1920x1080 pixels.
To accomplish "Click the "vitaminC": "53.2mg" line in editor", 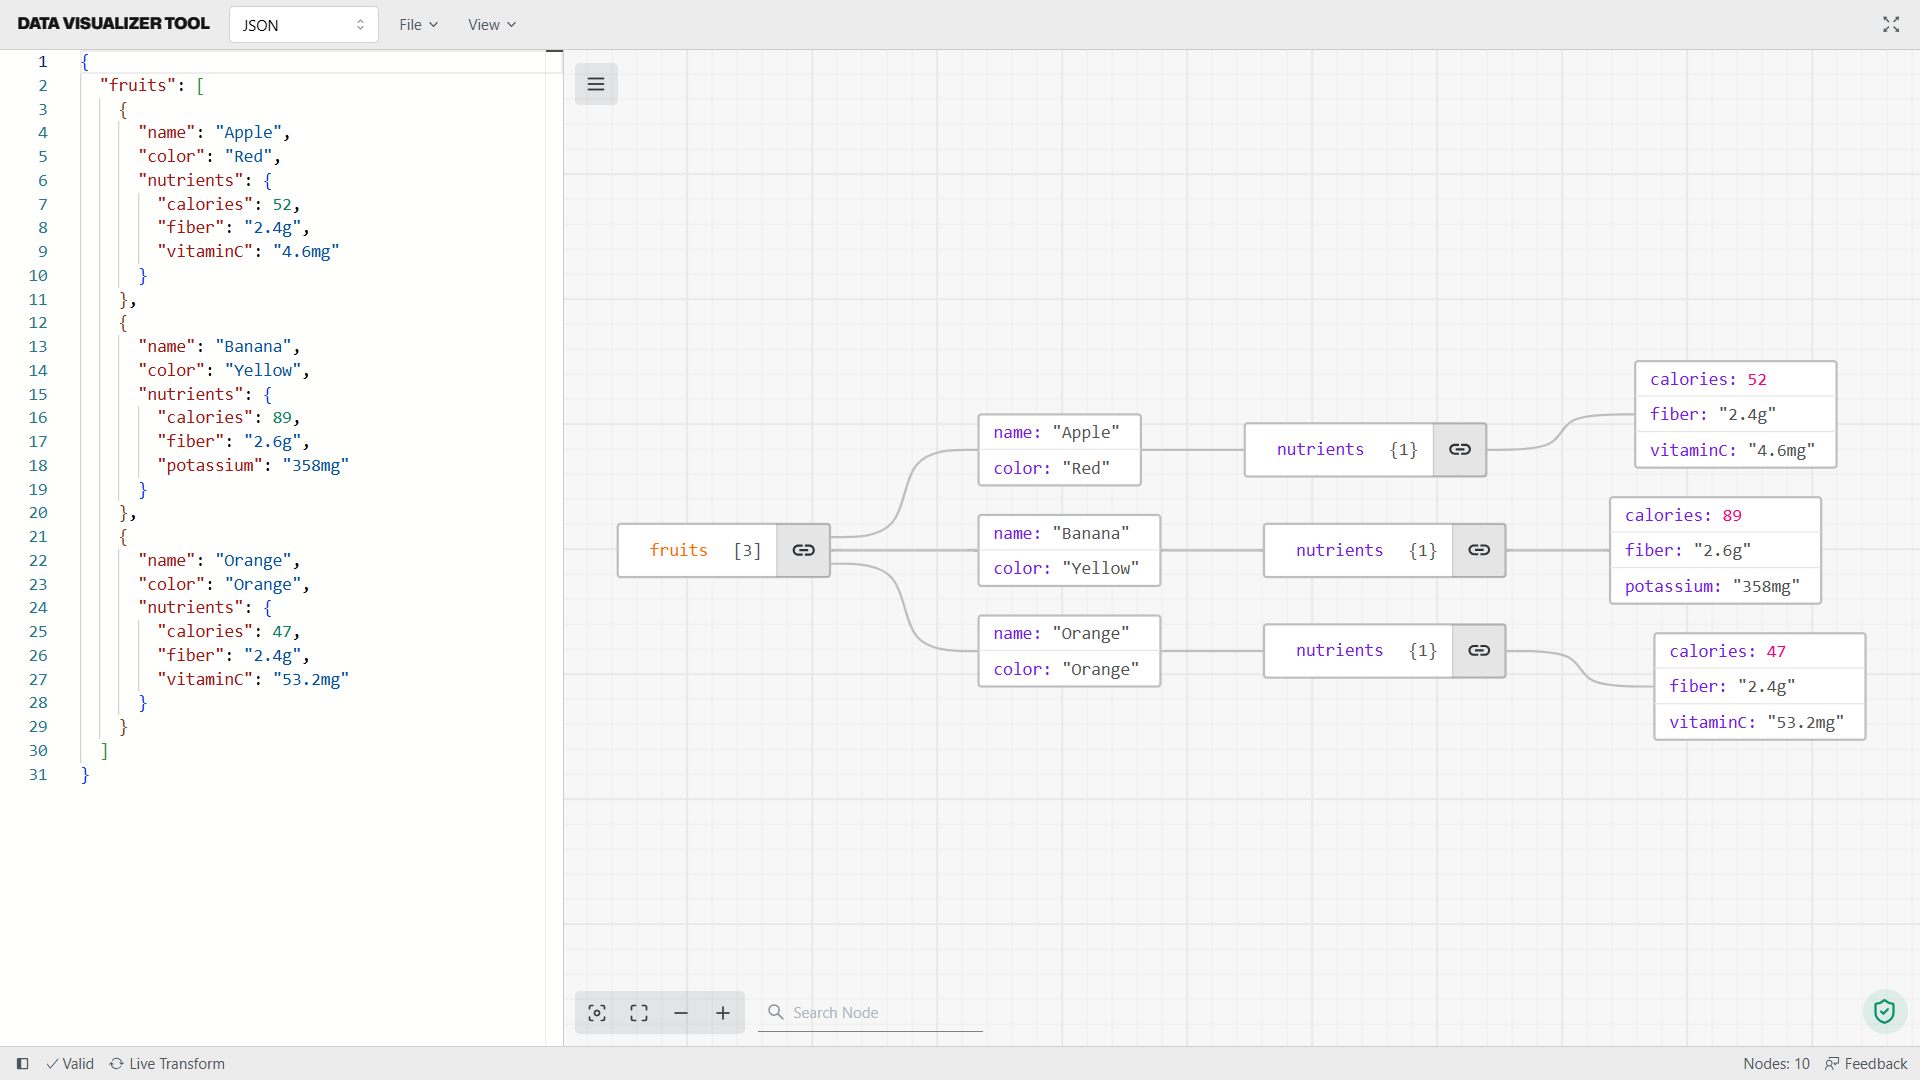I will tap(253, 679).
